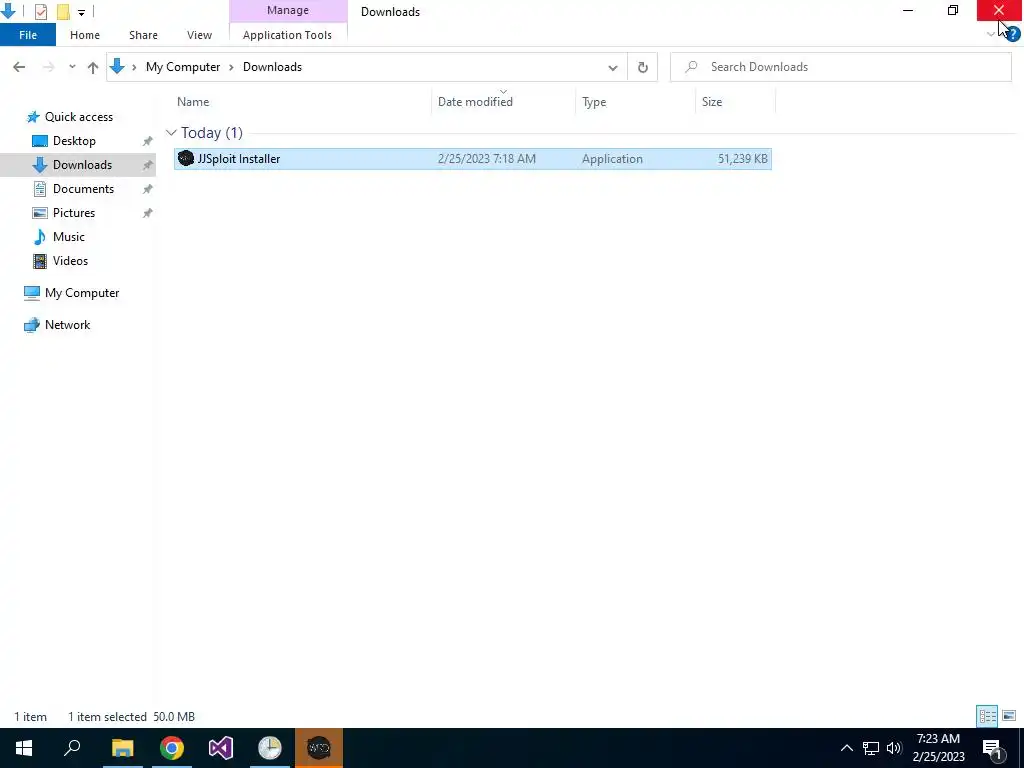This screenshot has height=768, width=1024.
Task: Open the Application Tools tab
Action: [x=287, y=35]
